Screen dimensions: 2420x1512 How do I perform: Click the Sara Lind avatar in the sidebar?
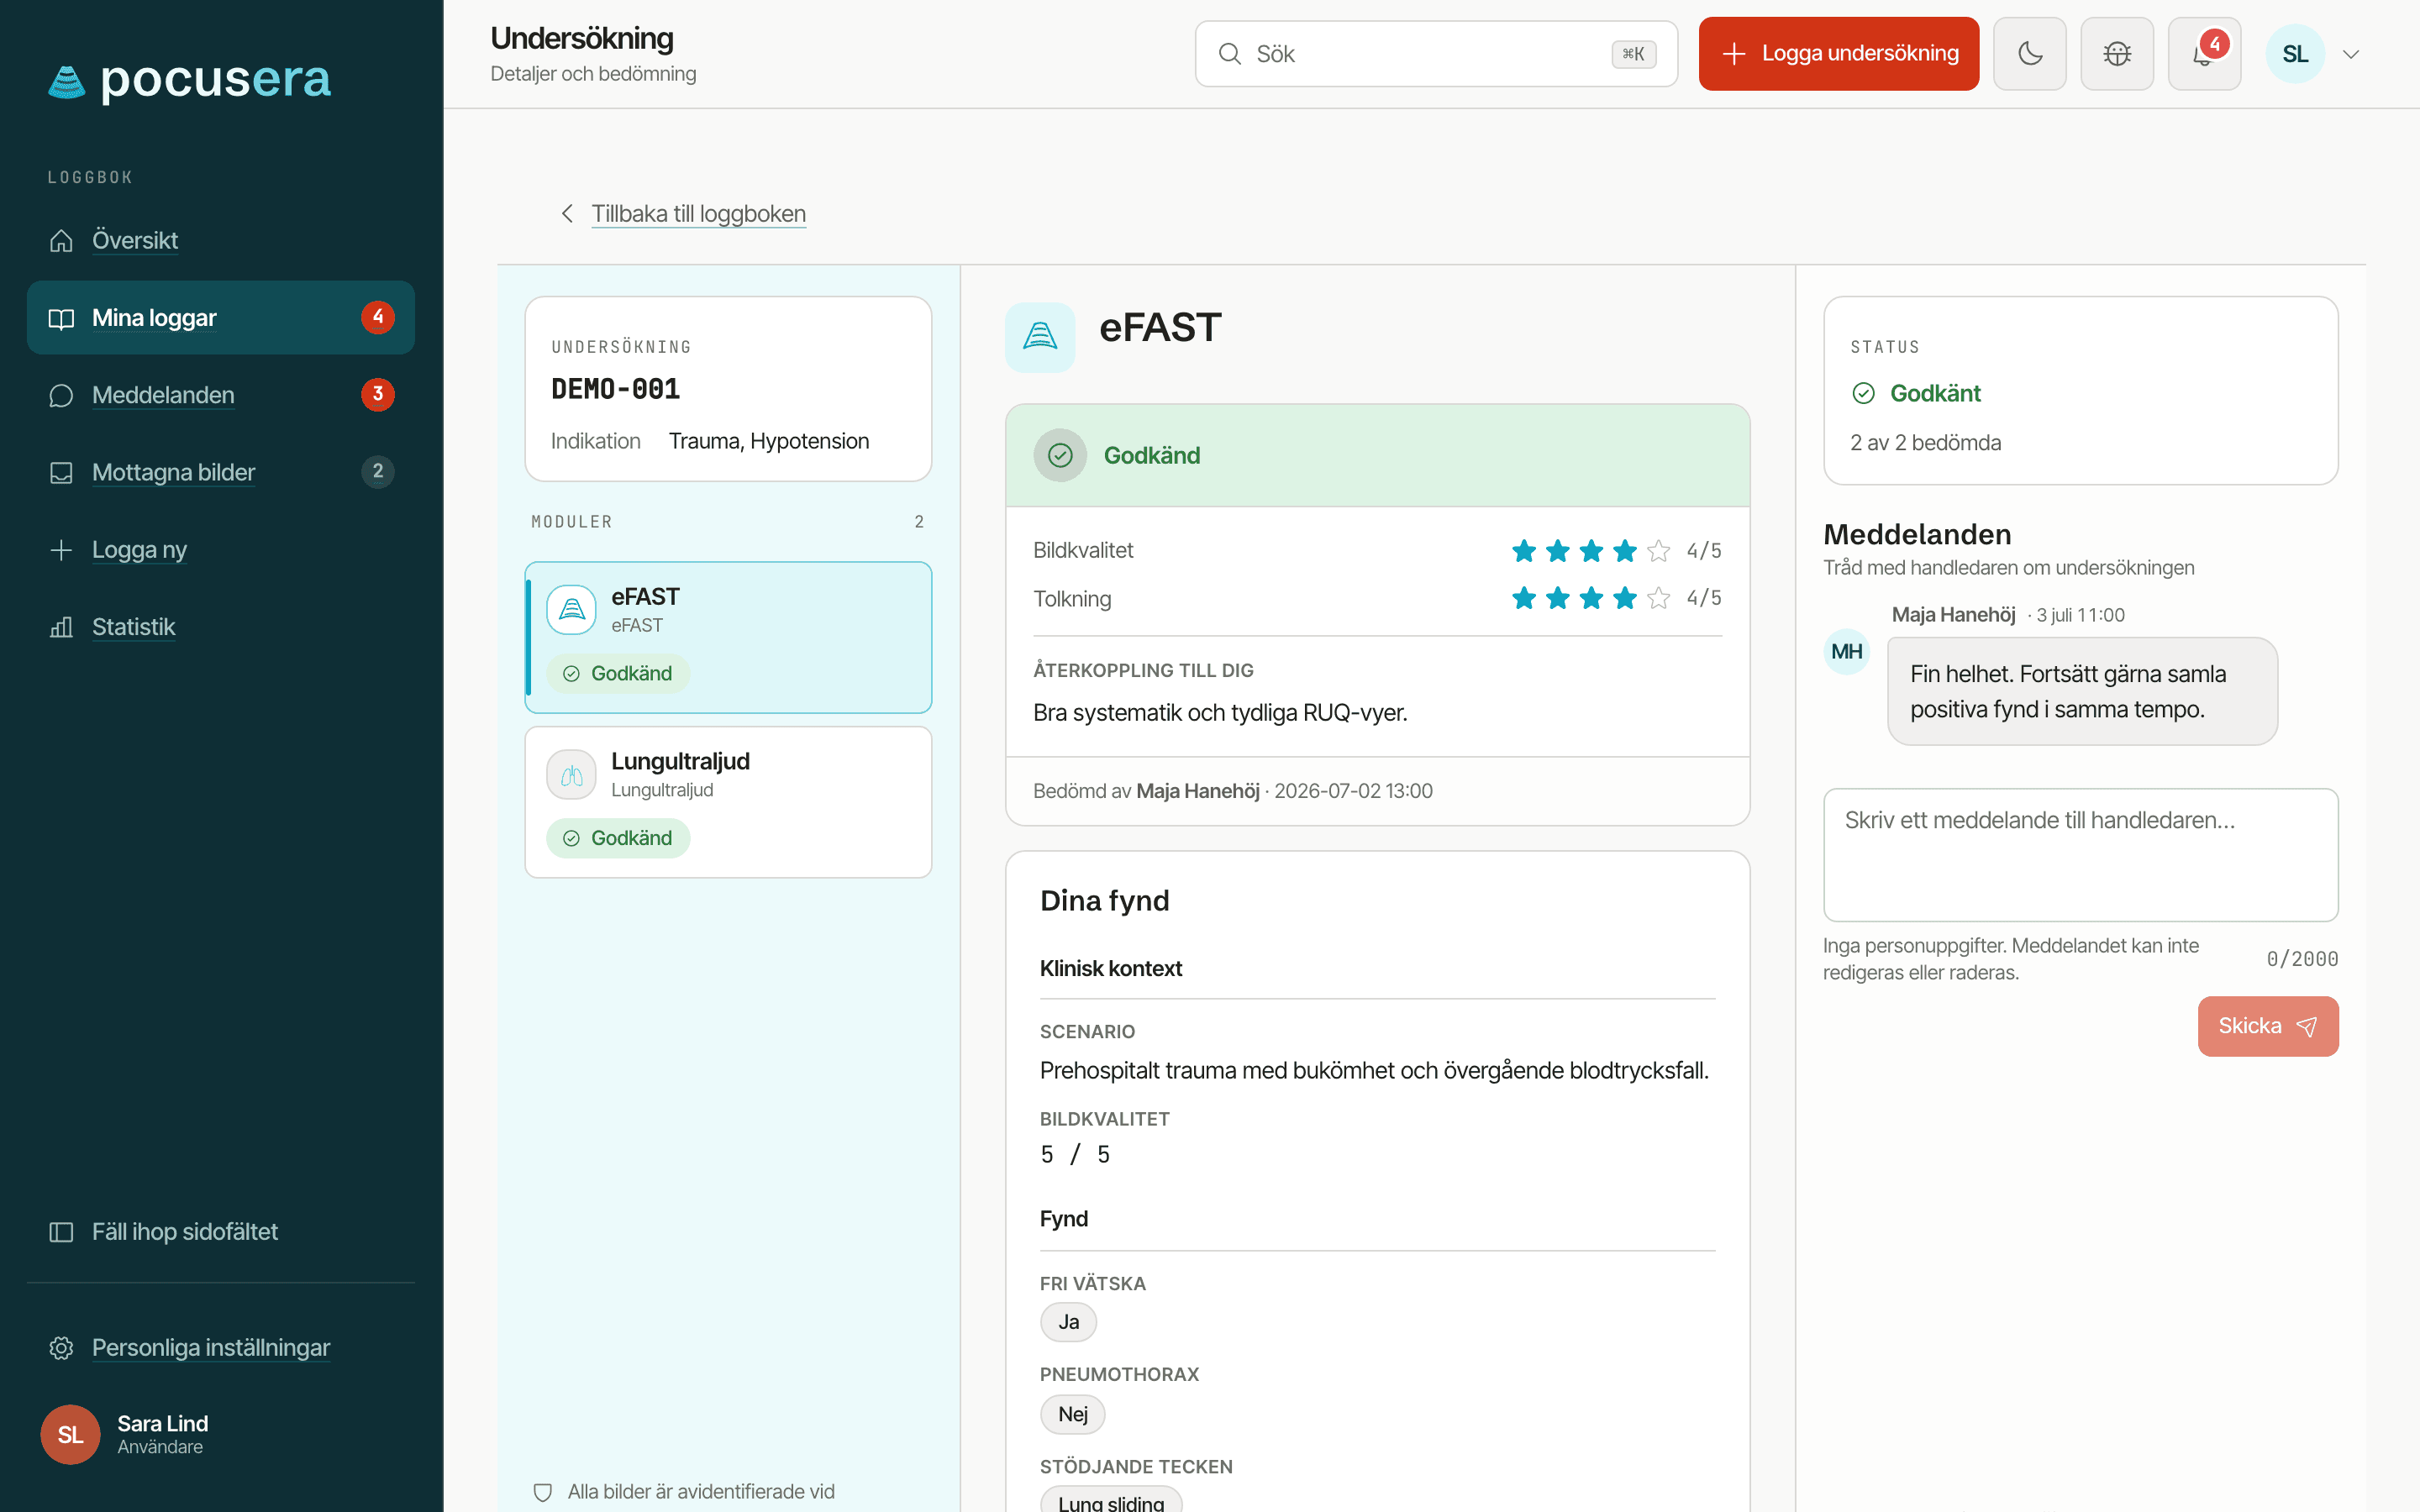click(70, 1434)
